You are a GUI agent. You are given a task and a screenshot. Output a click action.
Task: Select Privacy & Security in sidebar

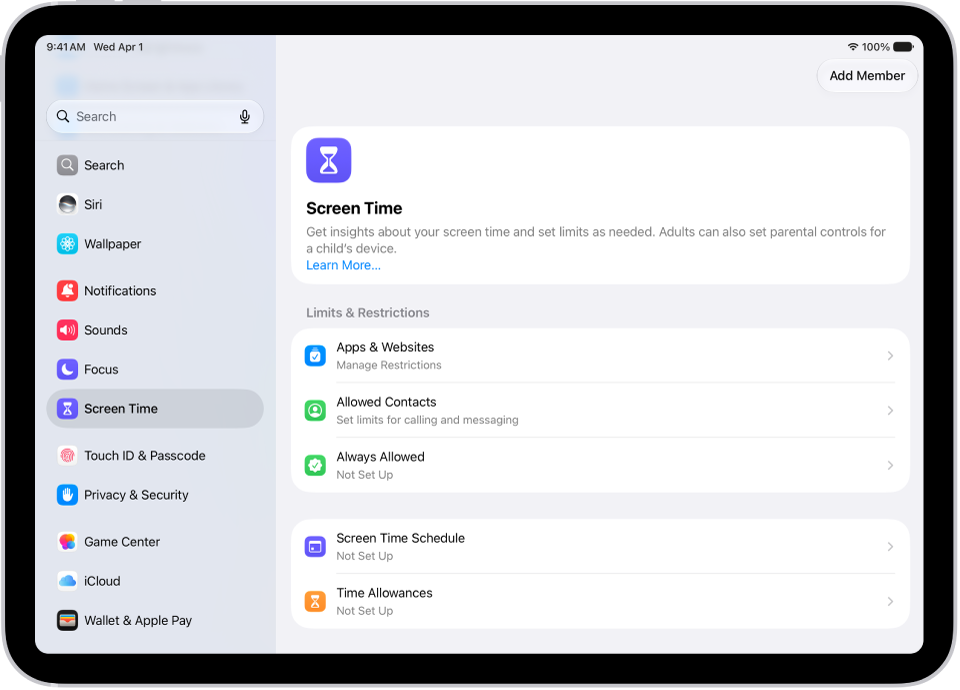[155, 495]
